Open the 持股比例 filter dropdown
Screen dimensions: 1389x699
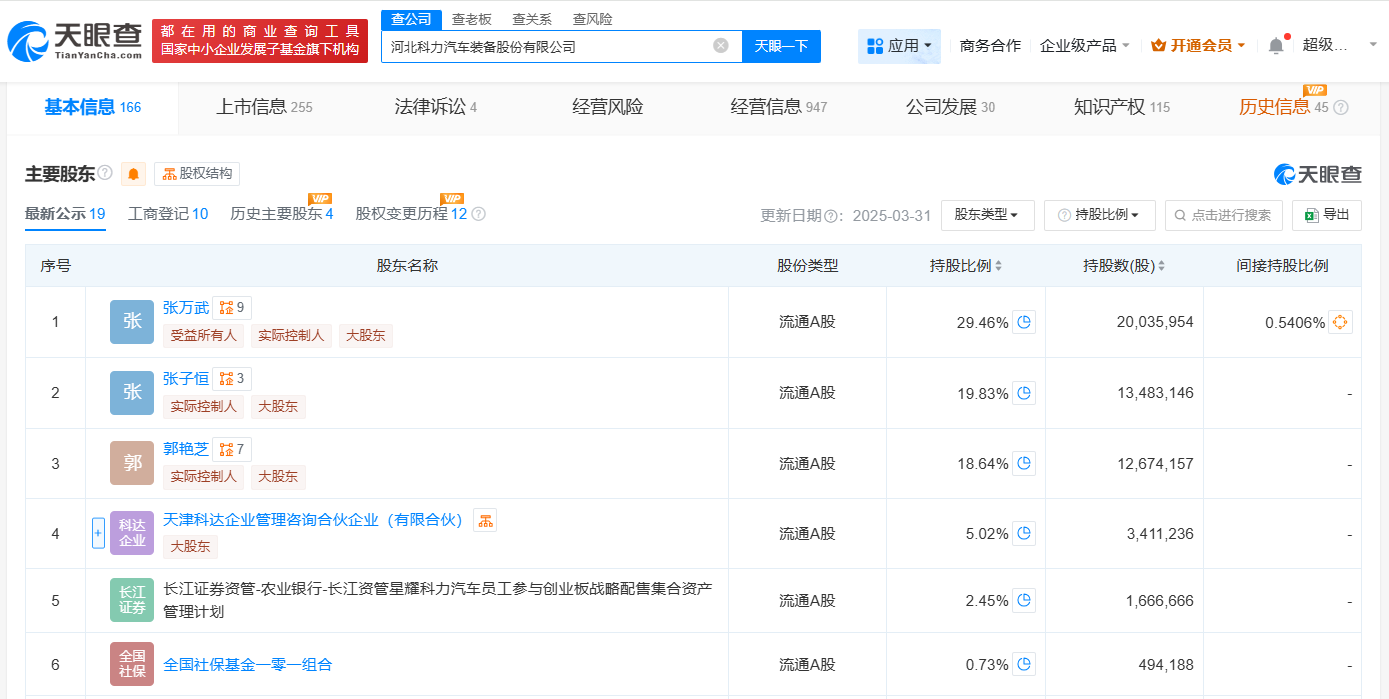point(1098,214)
